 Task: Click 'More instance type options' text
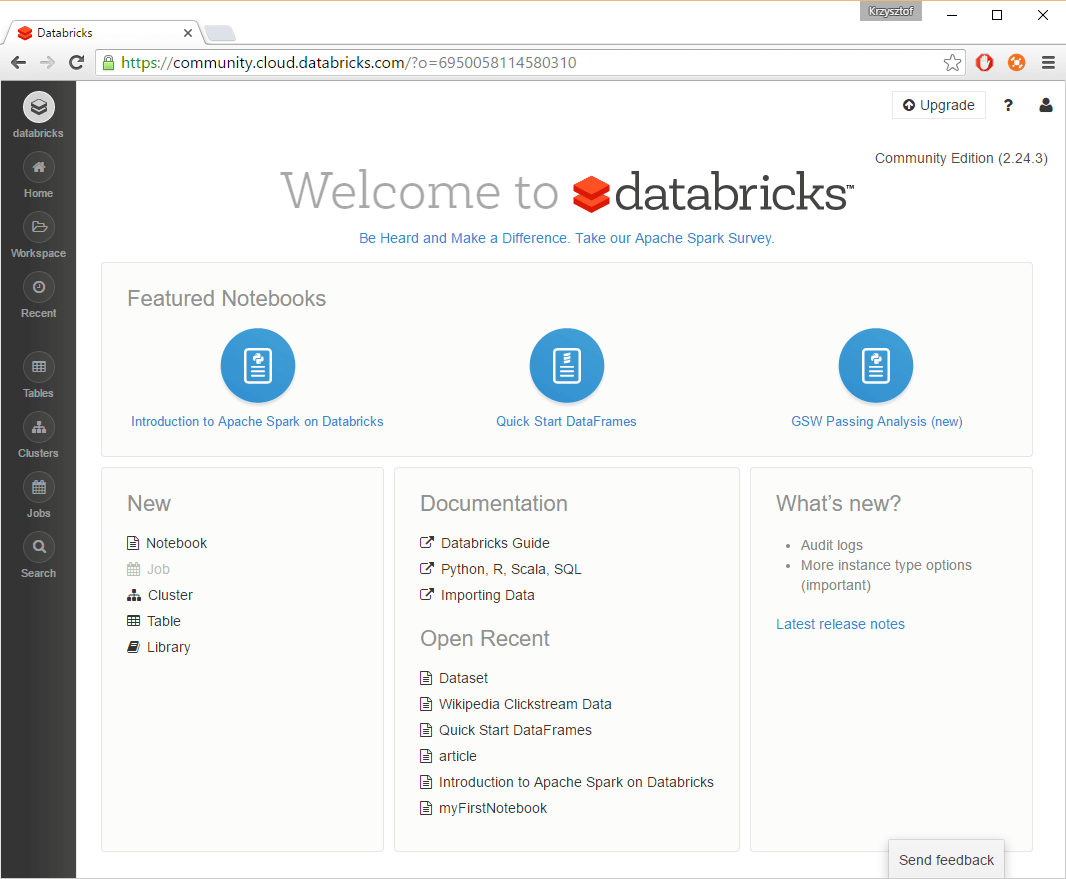point(886,566)
